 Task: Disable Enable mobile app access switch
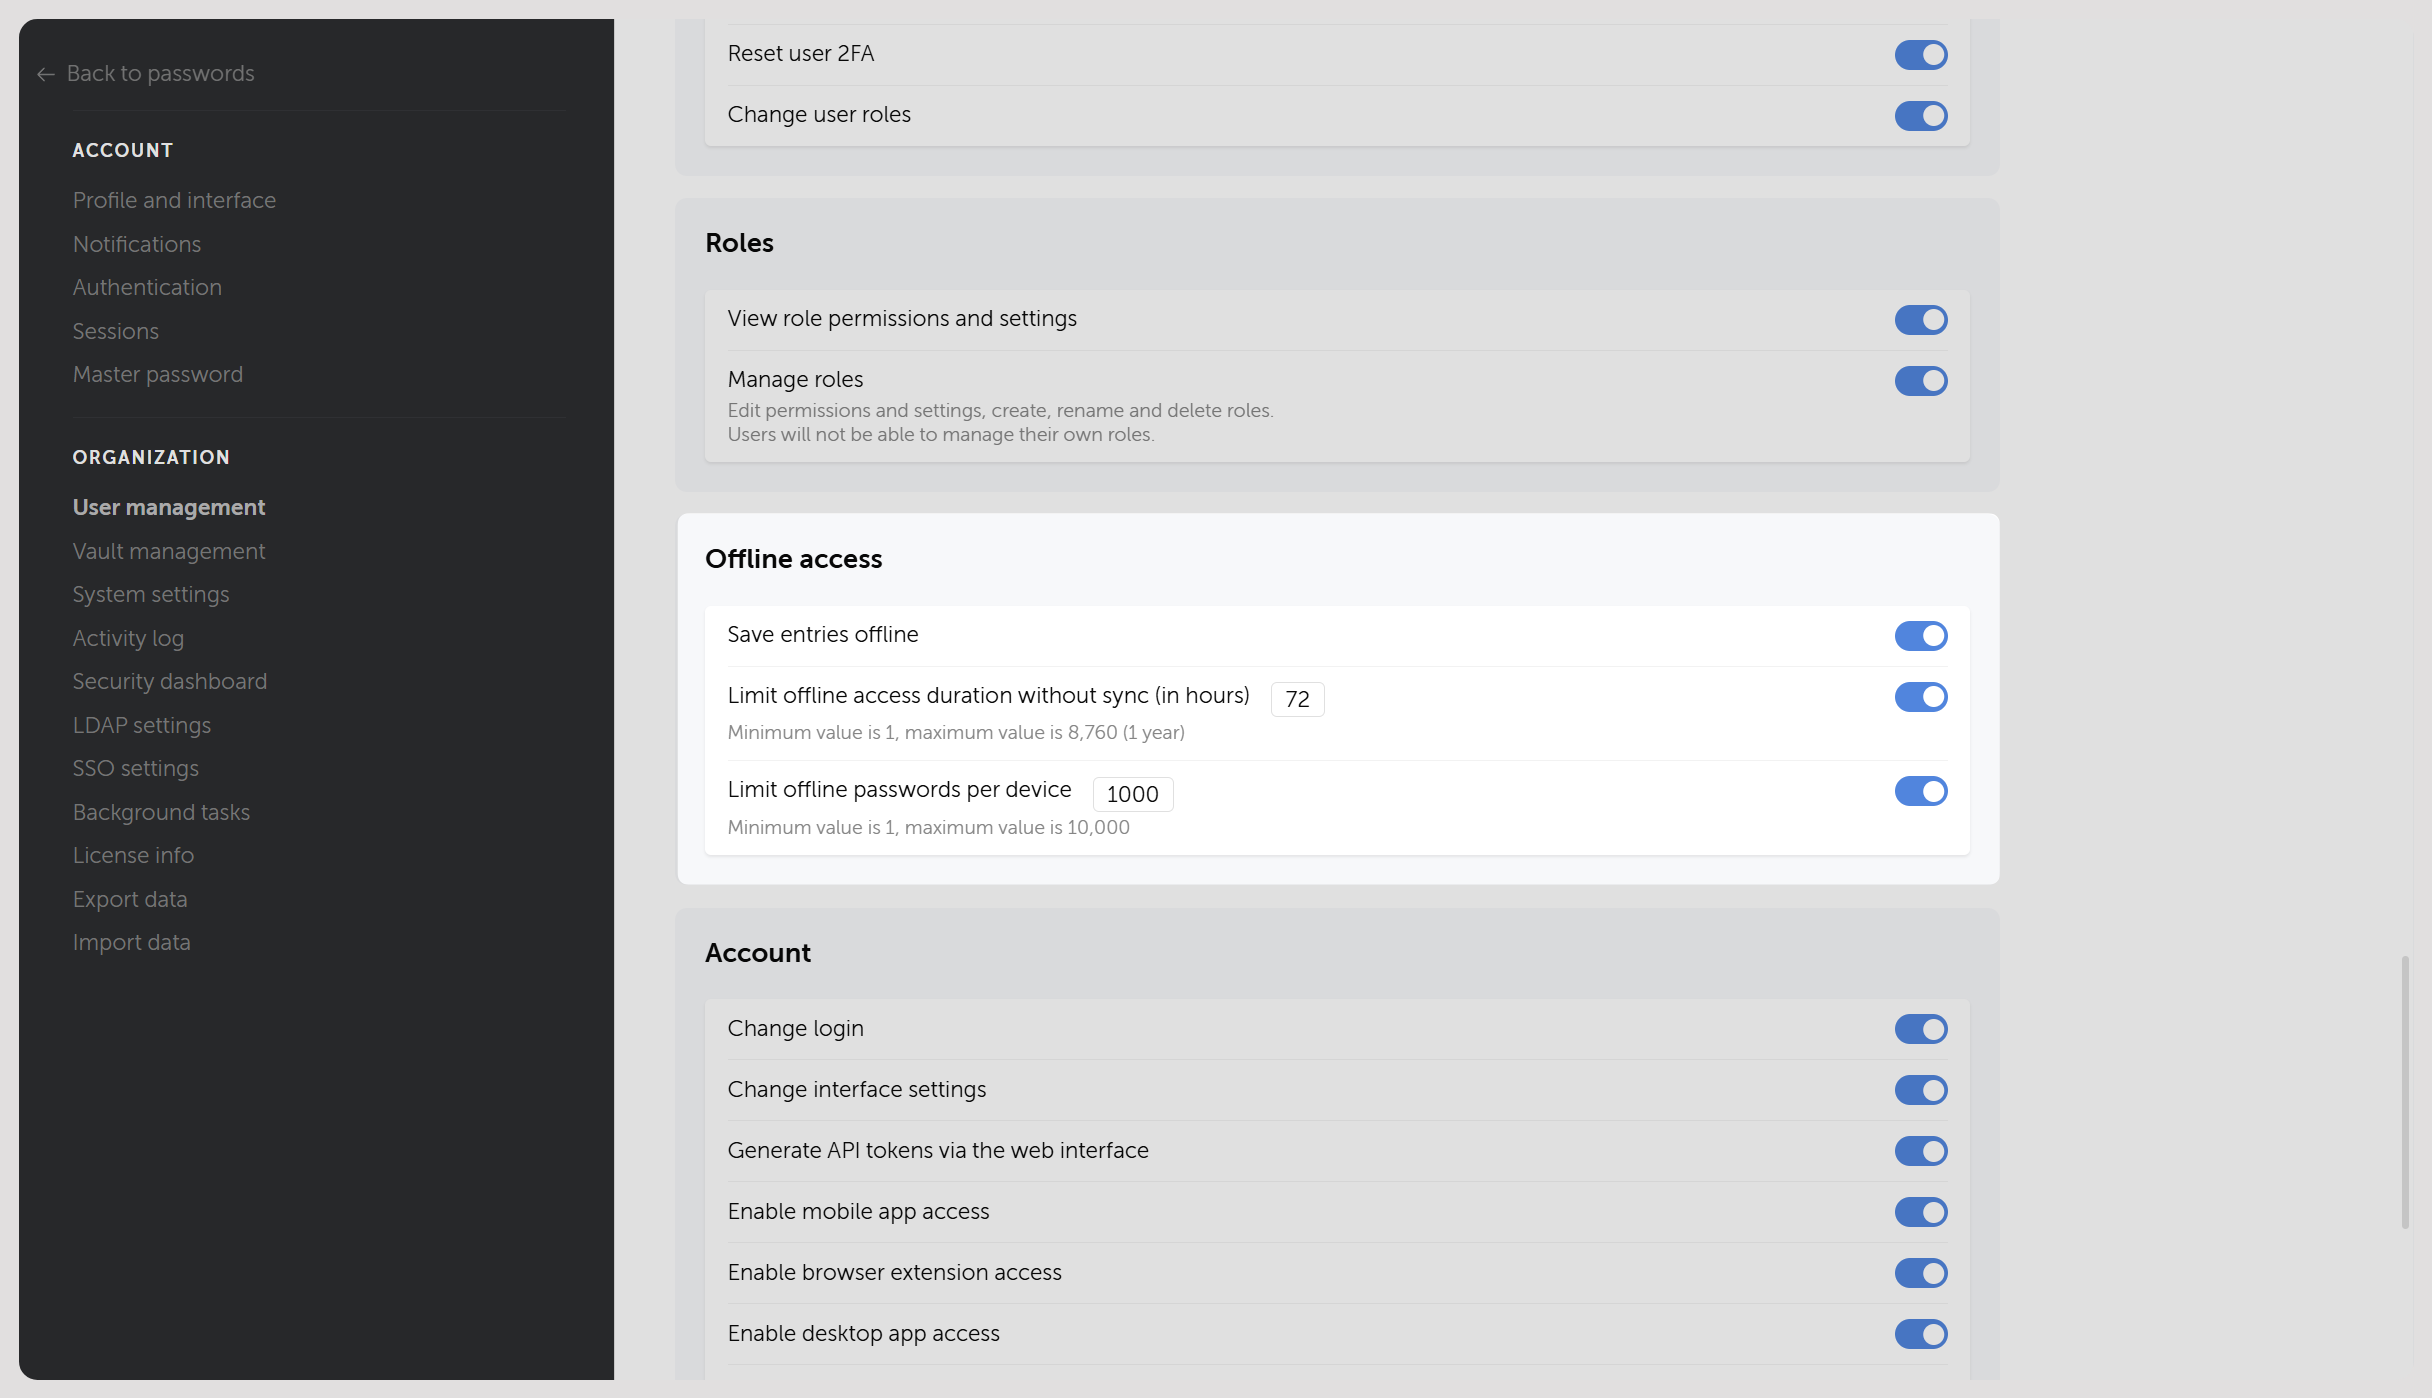click(1921, 1211)
